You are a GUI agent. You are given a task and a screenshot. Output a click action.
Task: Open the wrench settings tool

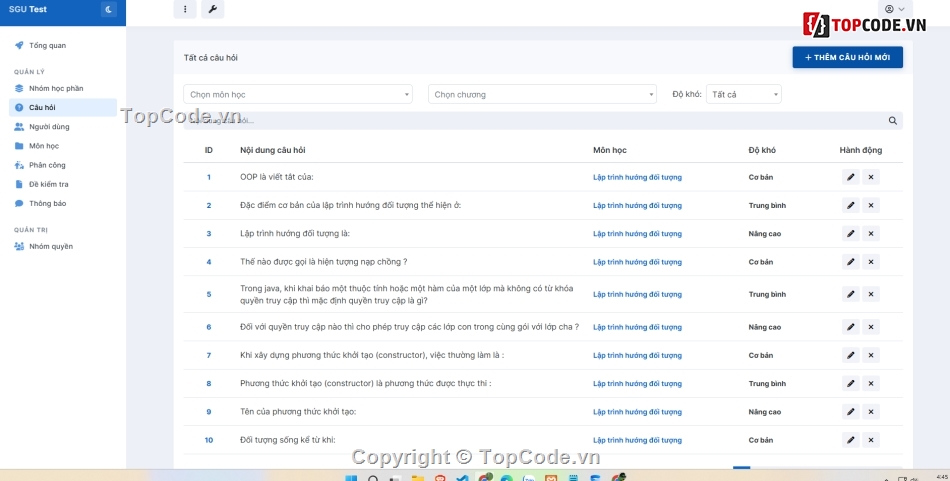pyautogui.click(x=213, y=9)
